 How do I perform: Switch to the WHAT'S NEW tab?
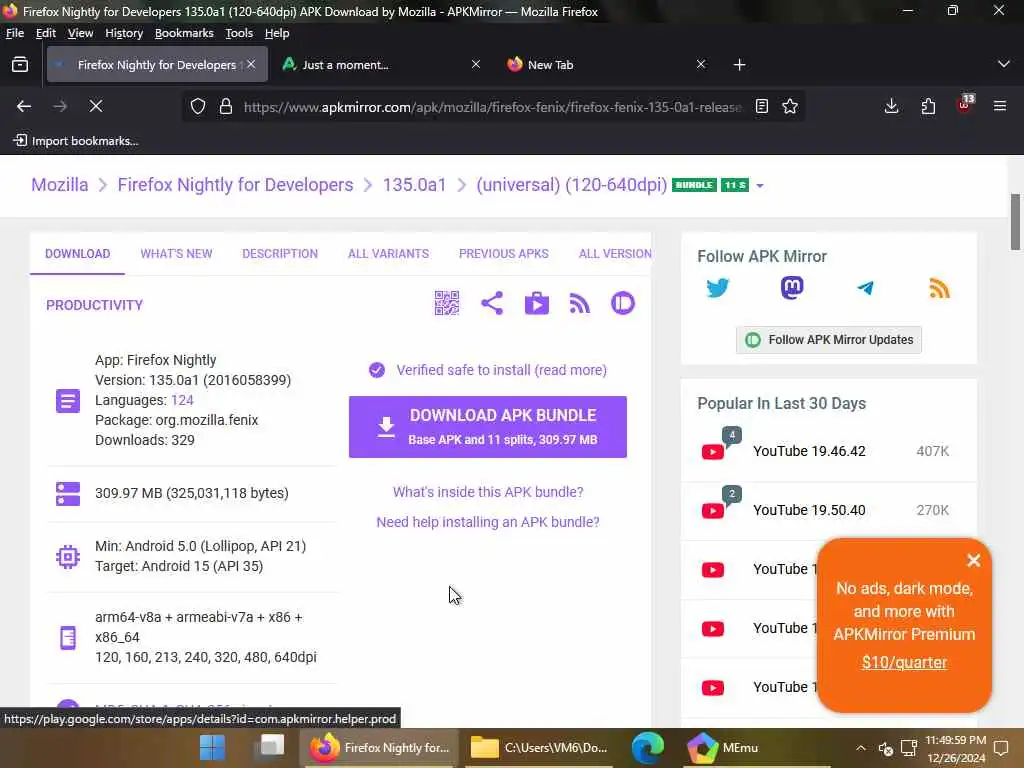[x=176, y=253]
